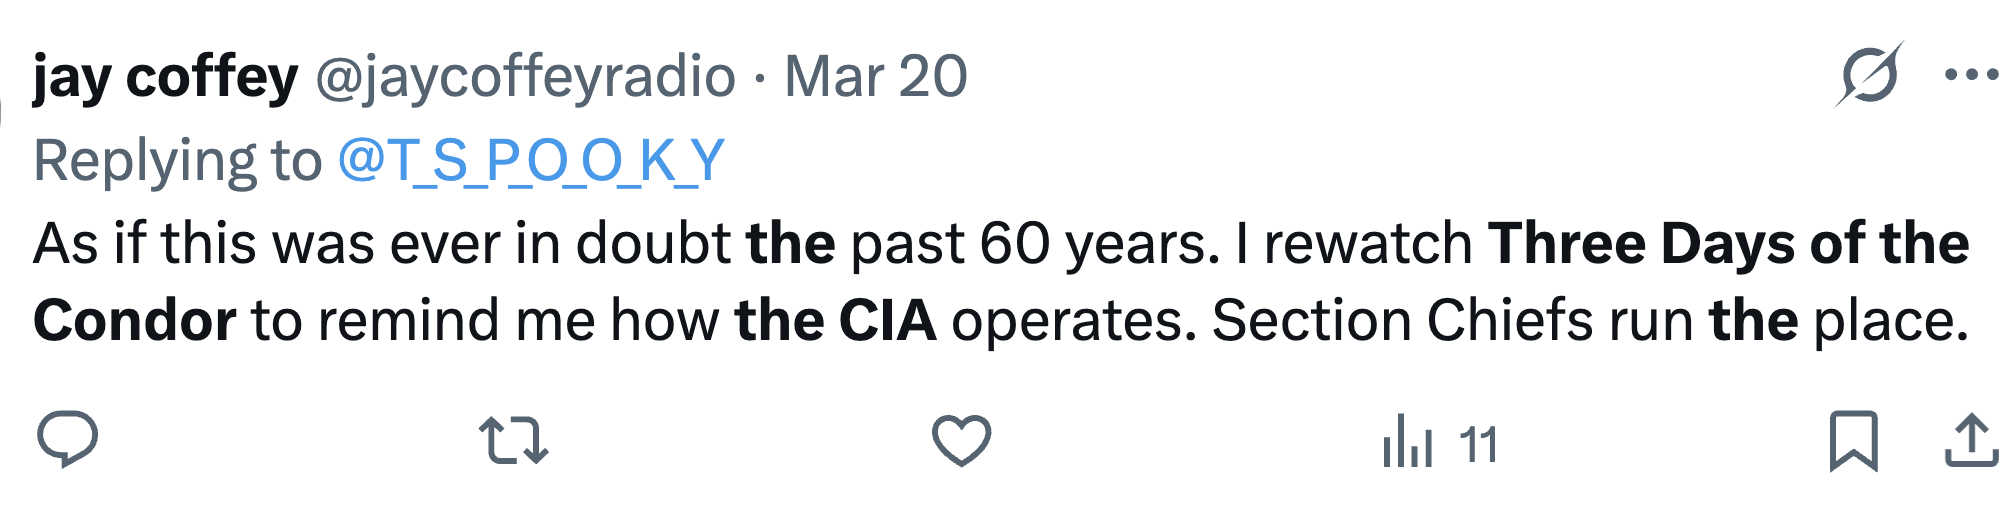Open the tweet via Mar 20 timestamp
Image resolution: width=2015 pixels, height=513 pixels.
[x=875, y=77]
